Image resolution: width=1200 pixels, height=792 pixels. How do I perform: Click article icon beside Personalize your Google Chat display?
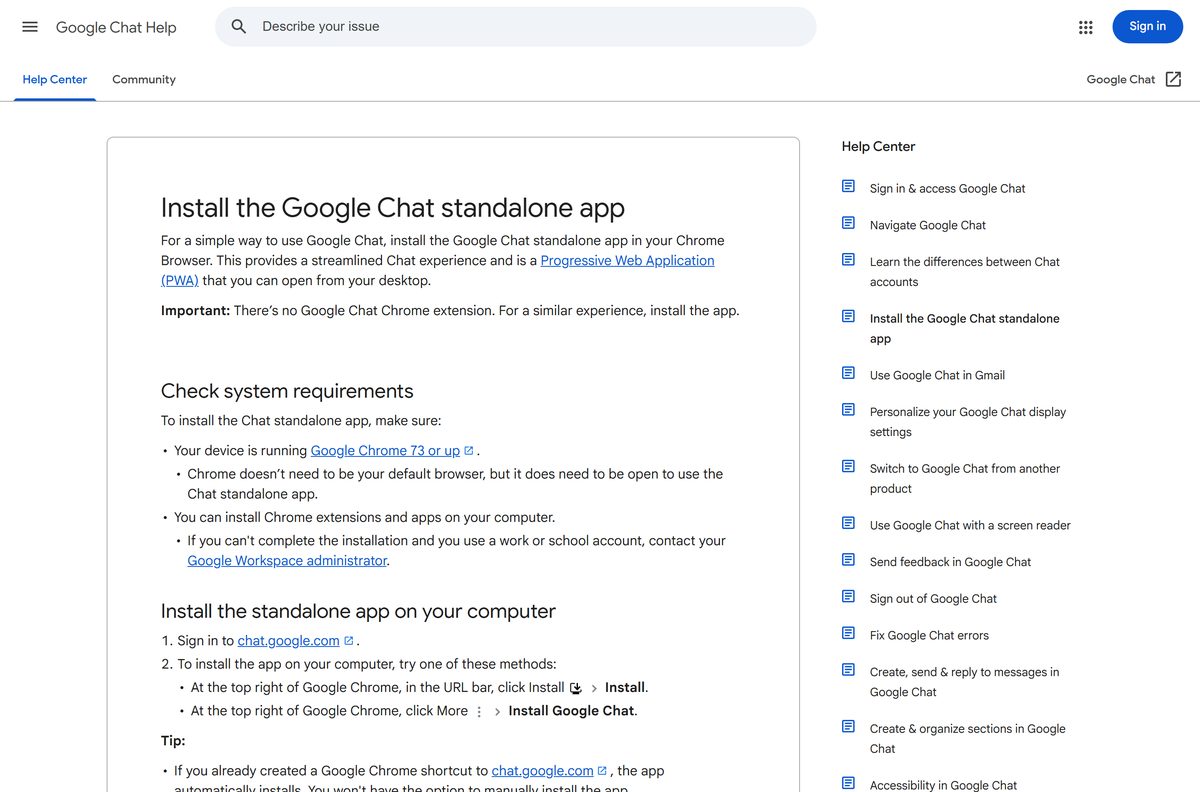click(848, 410)
